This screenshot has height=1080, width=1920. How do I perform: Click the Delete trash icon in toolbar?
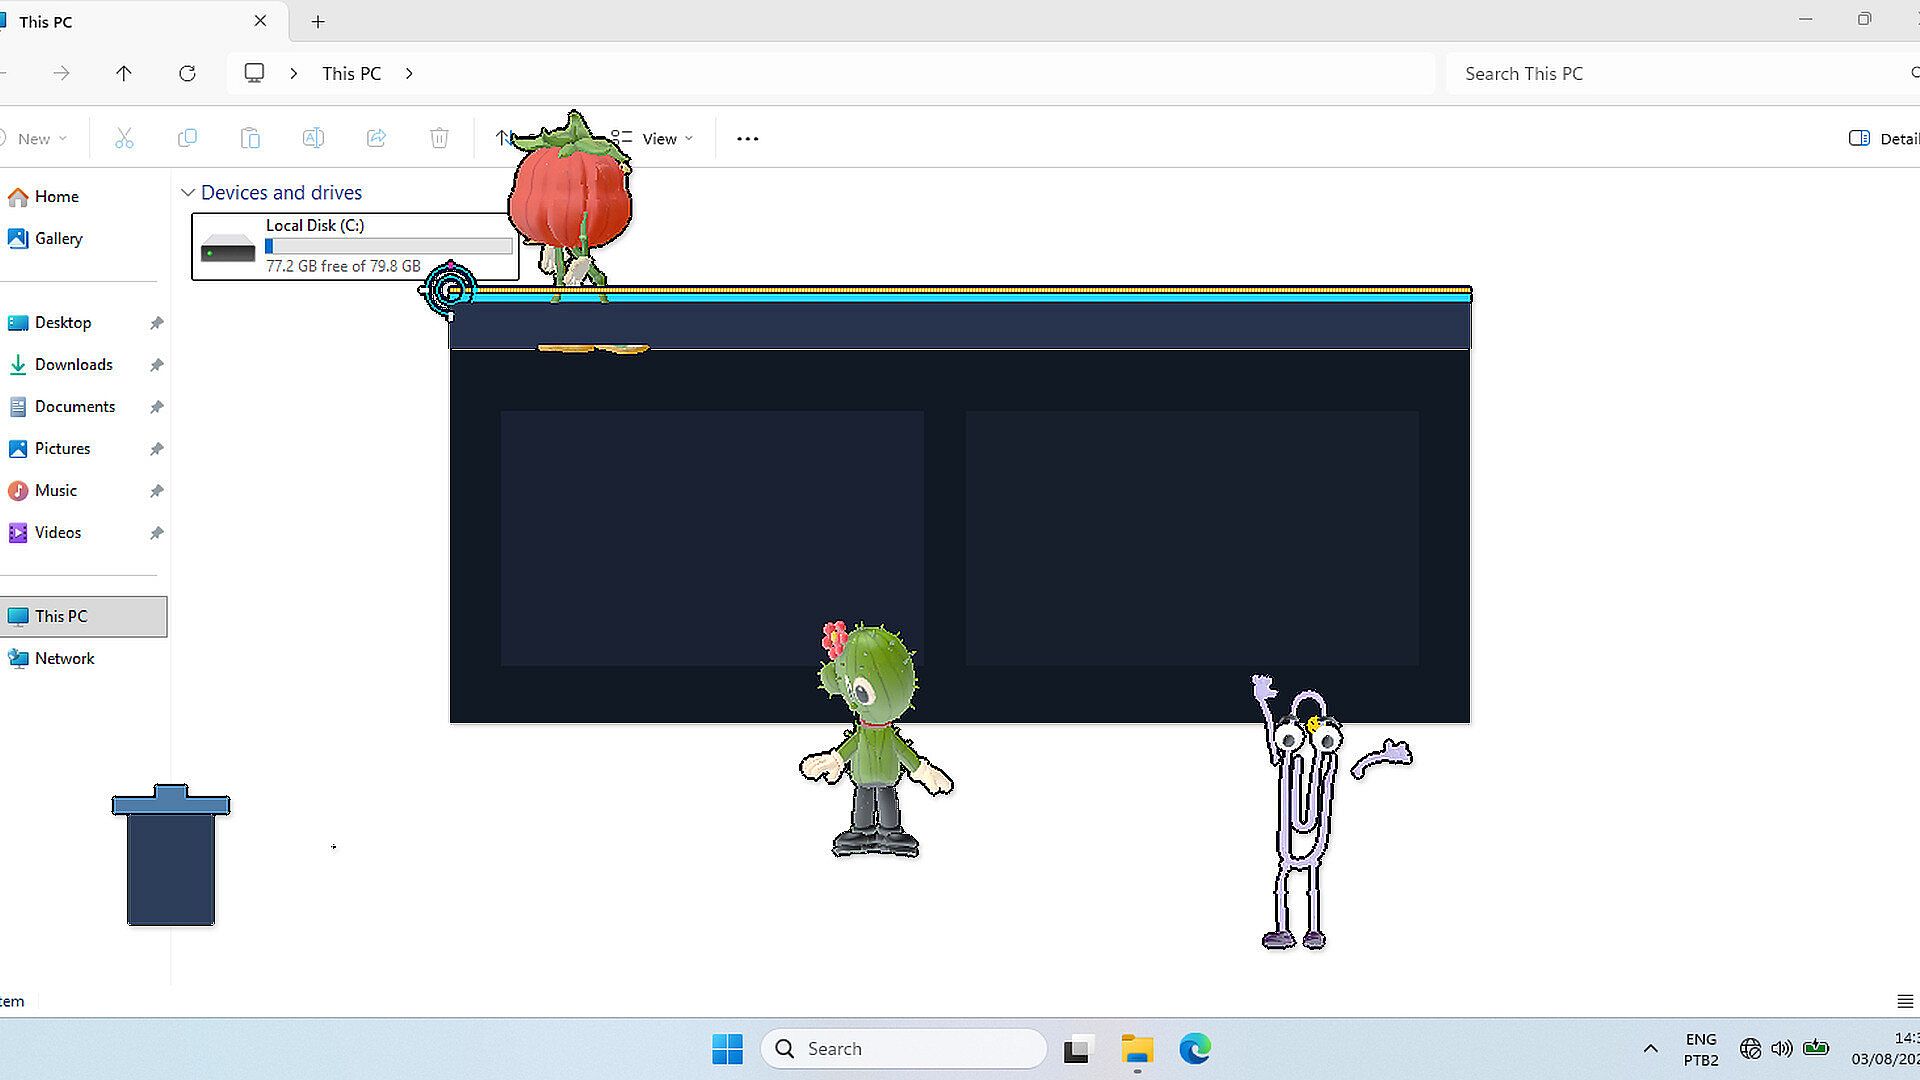pyautogui.click(x=439, y=138)
